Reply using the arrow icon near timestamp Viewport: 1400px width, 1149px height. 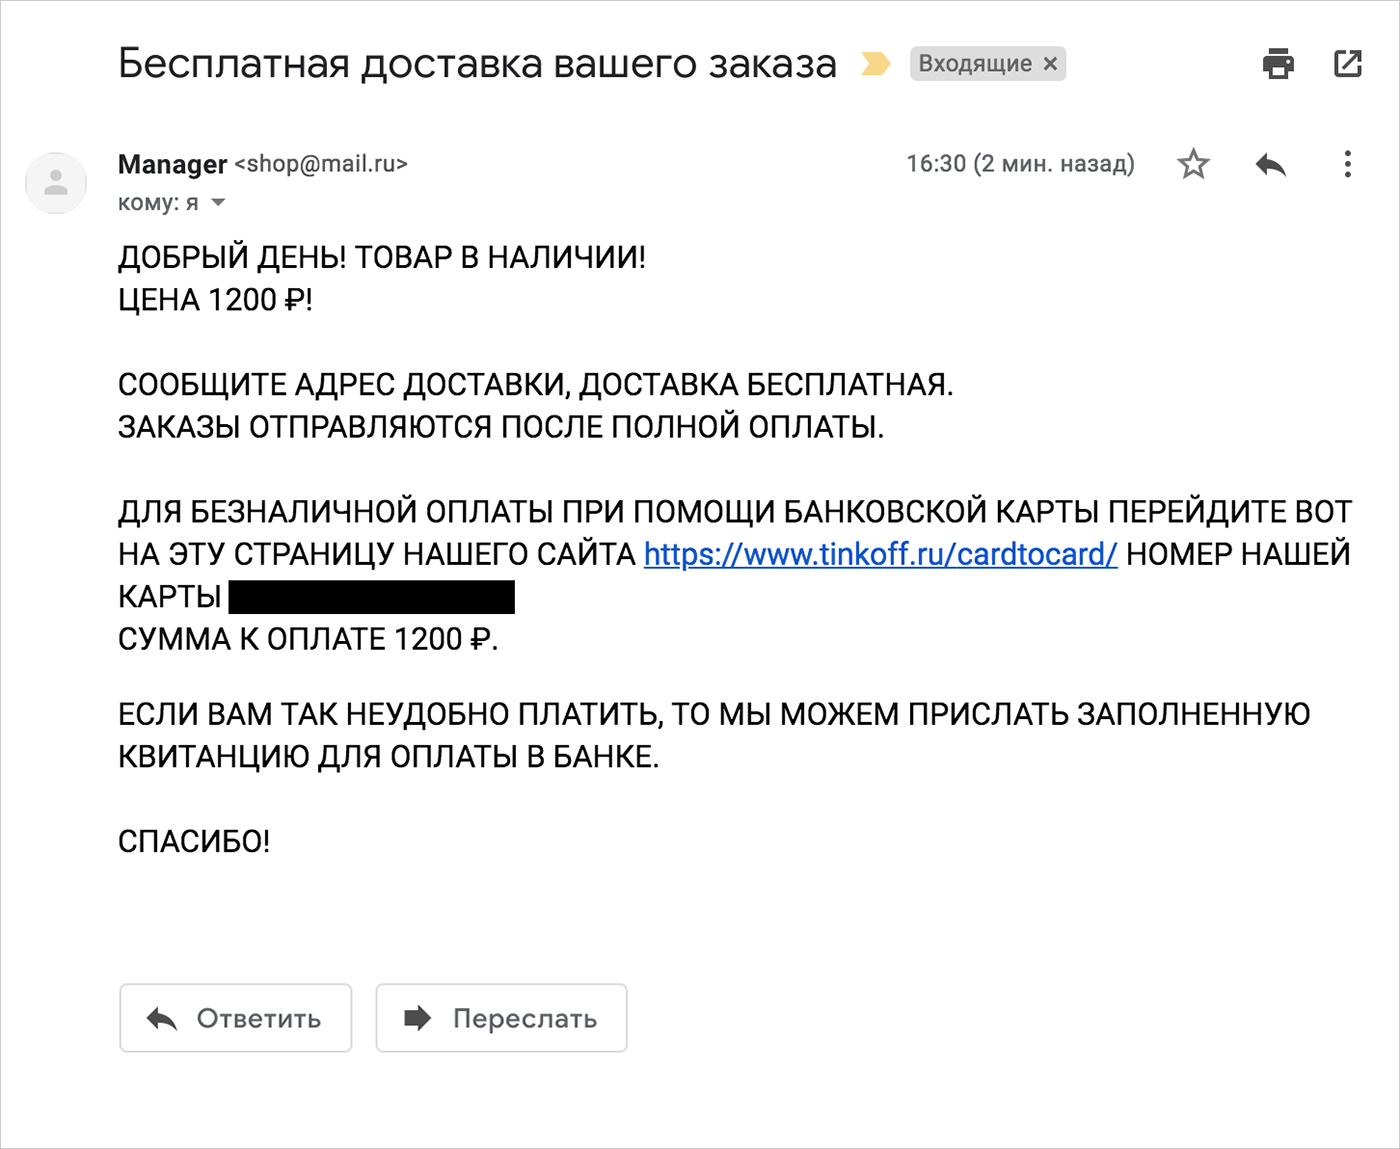coord(1271,164)
